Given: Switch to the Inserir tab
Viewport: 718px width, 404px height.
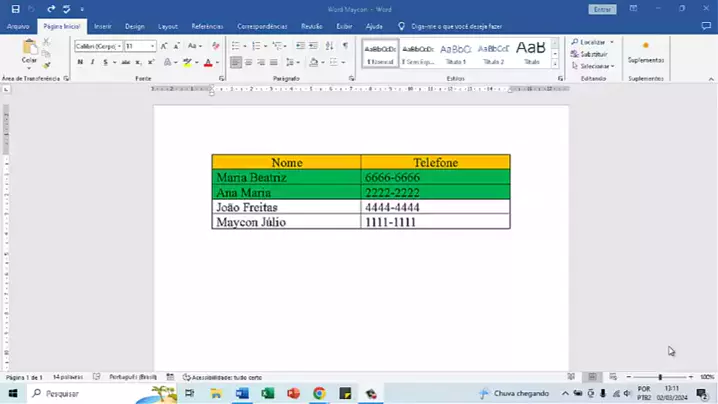Looking at the screenshot, I should coord(102,26).
